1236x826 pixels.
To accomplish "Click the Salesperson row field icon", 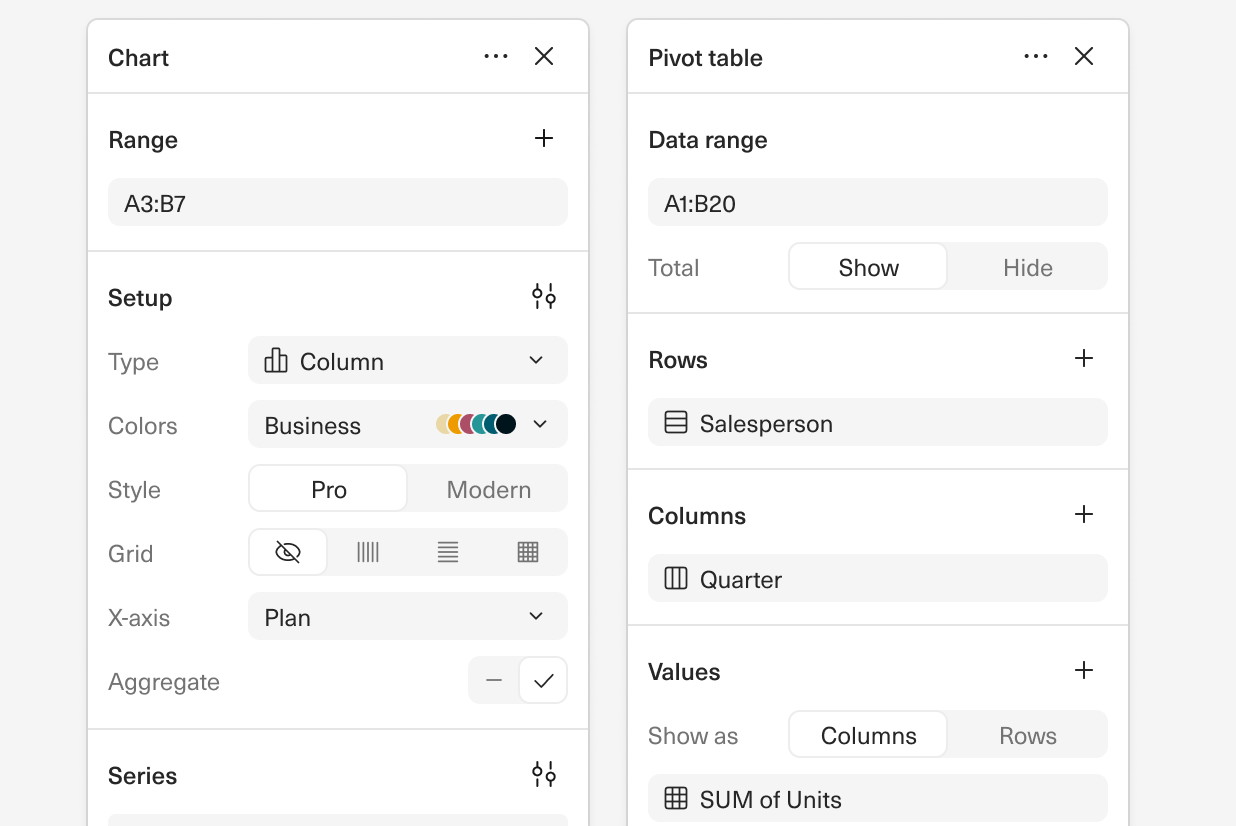I will click(676, 423).
